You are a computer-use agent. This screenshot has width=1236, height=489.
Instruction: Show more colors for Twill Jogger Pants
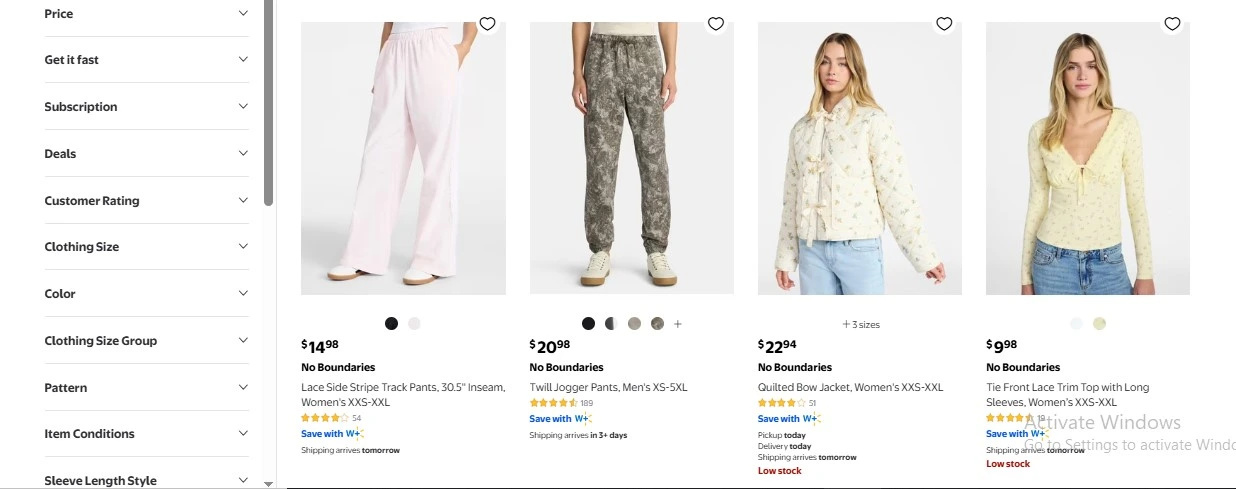click(678, 324)
